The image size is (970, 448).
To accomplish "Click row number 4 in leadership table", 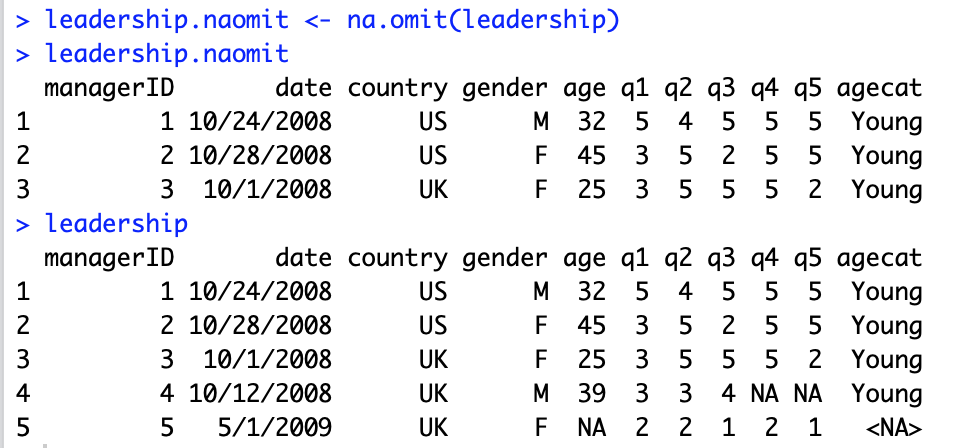I will 23,394.
